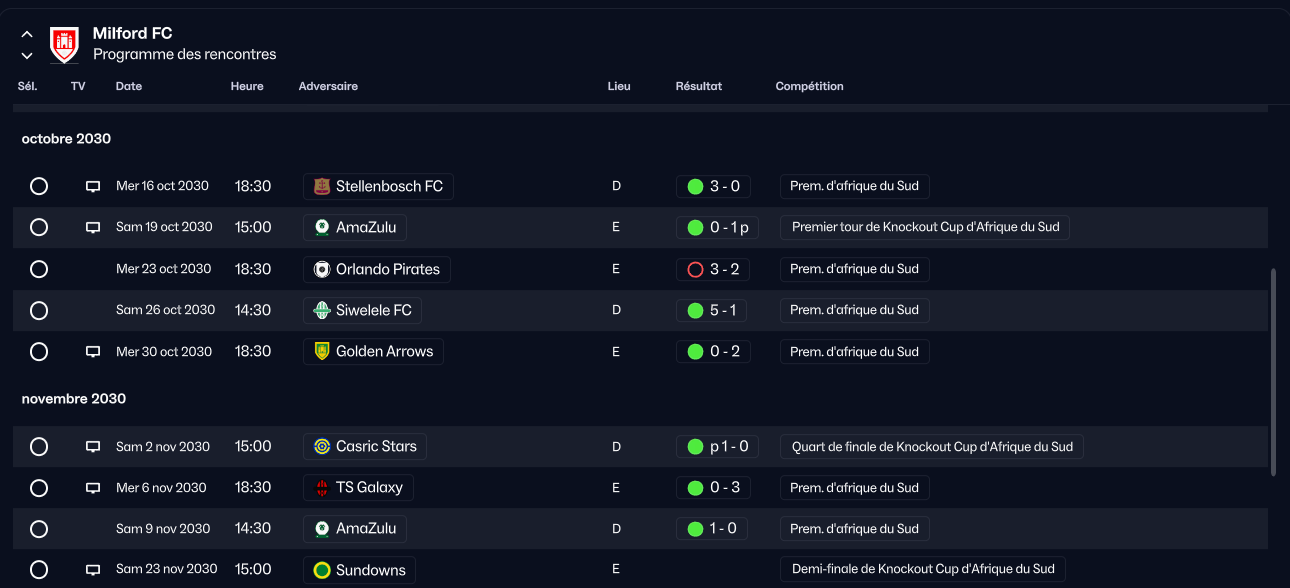Click the up chevron beside Milford FC

pyautogui.click(x=27, y=34)
